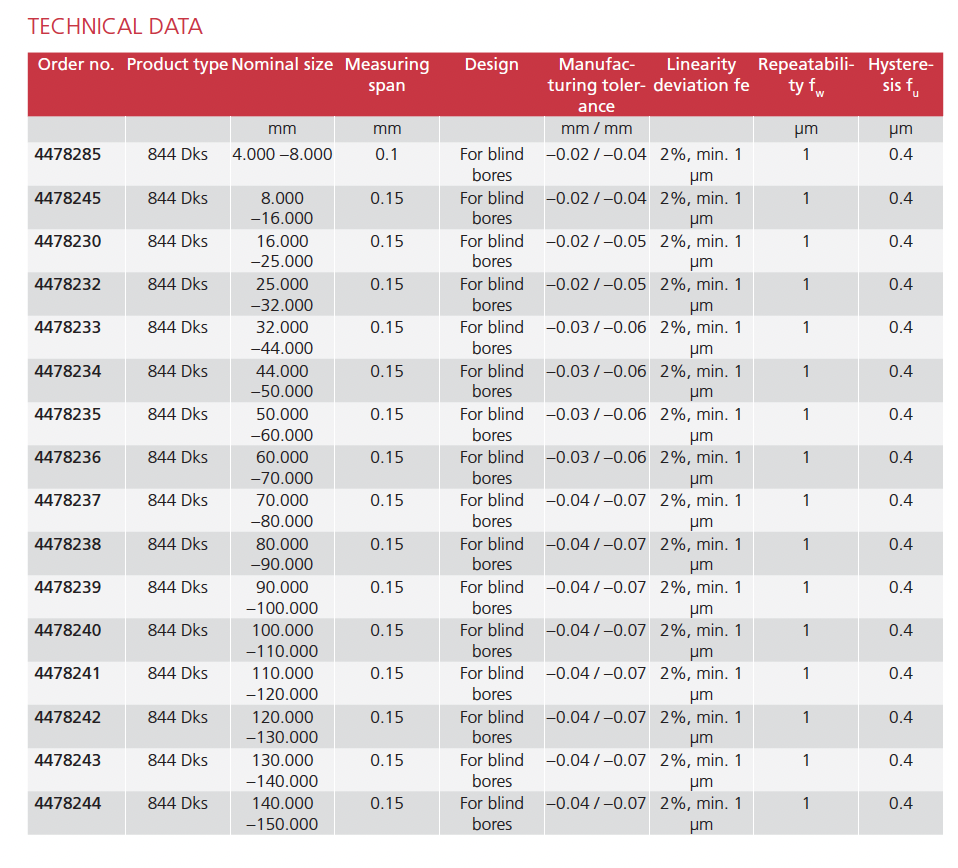The image size is (958, 868).
Task: Select the Linearity deviation fe header
Action: [701, 75]
